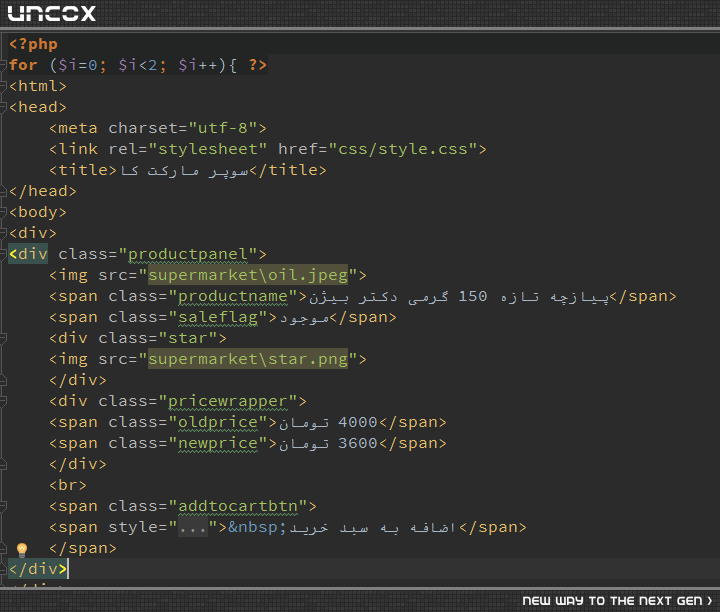Click the uncox logo
Screen dimensions: 720x612
tap(52, 13)
